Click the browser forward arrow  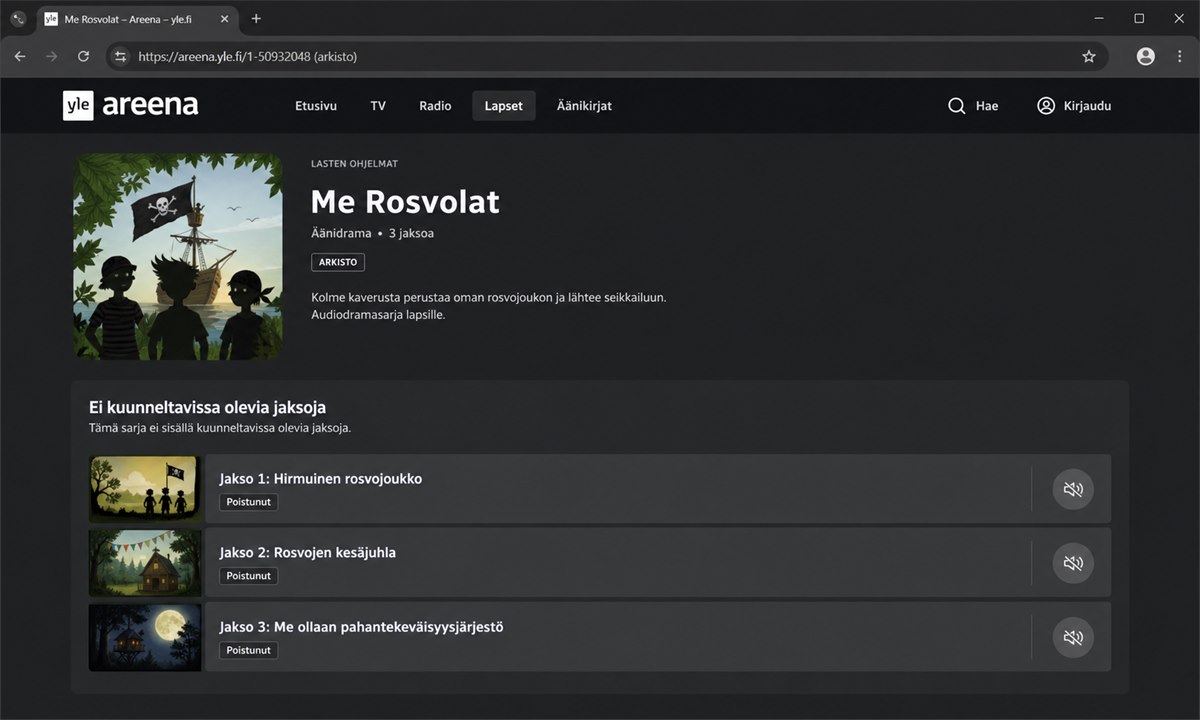[52, 56]
